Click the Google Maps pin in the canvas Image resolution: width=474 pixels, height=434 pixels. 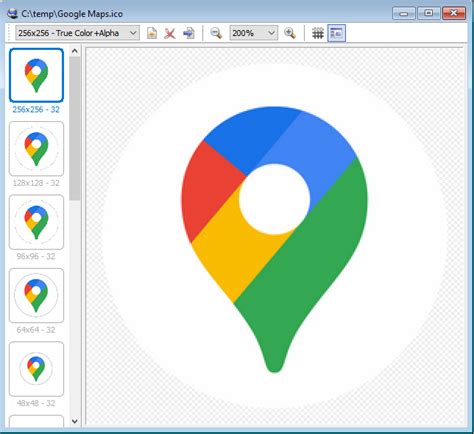tap(275, 239)
